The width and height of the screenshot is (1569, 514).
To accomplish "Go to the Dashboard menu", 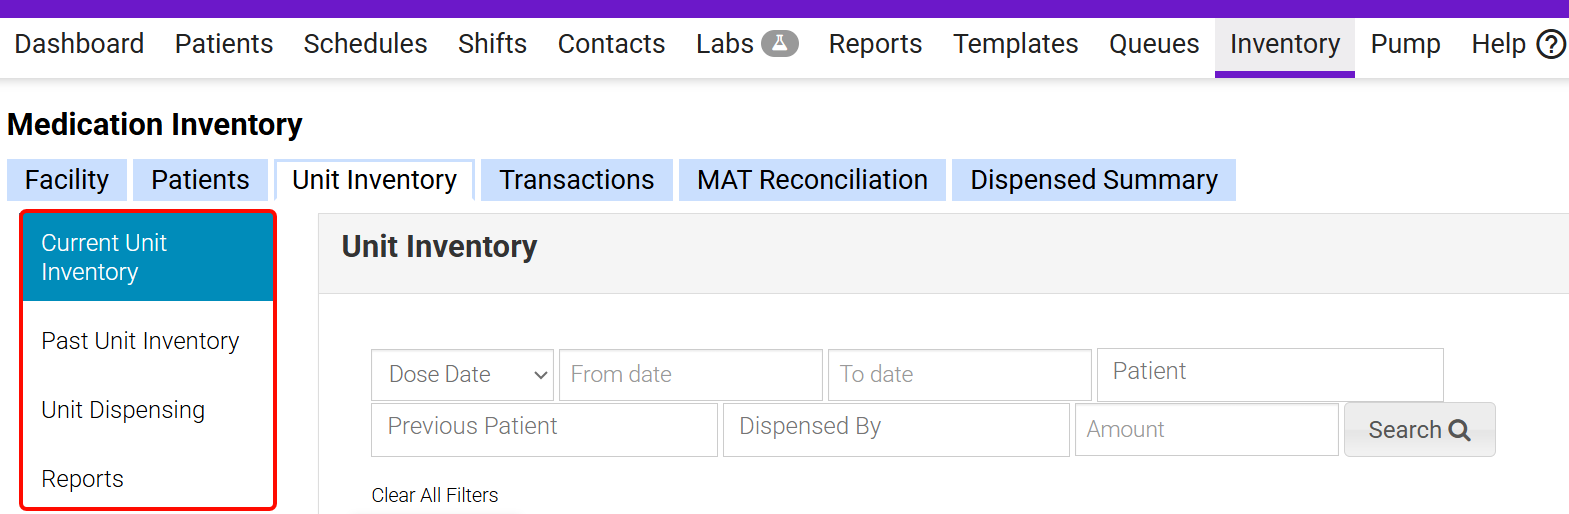I will coord(79,44).
